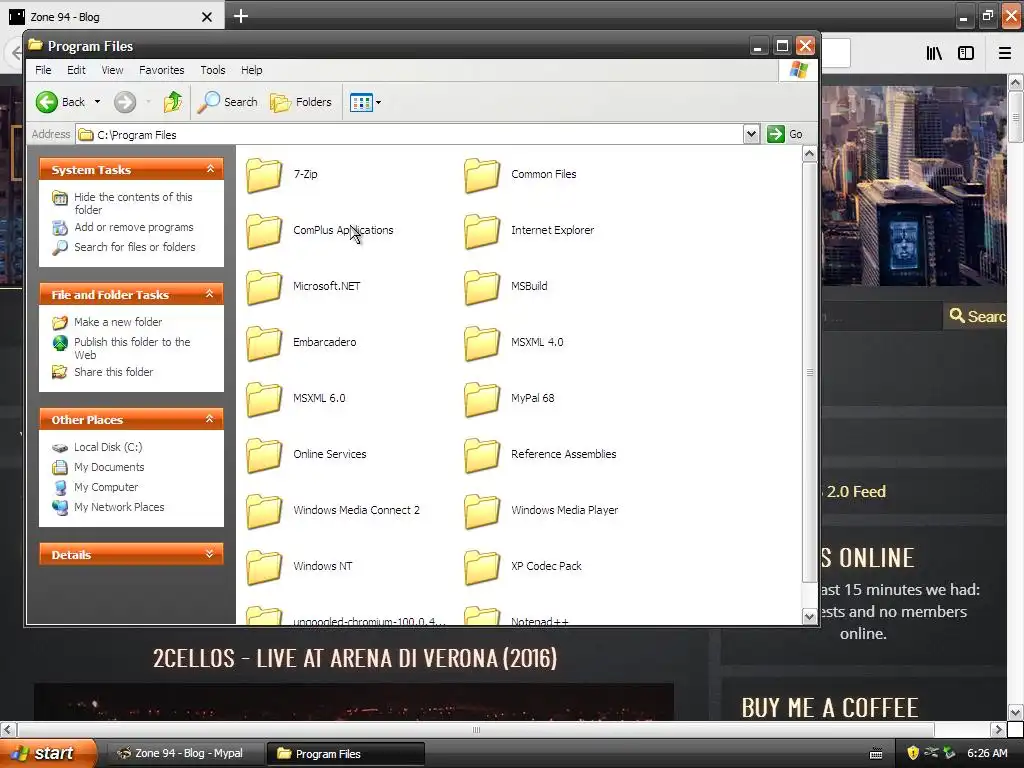Collapse the File and Folder Tasks panel

point(210,294)
